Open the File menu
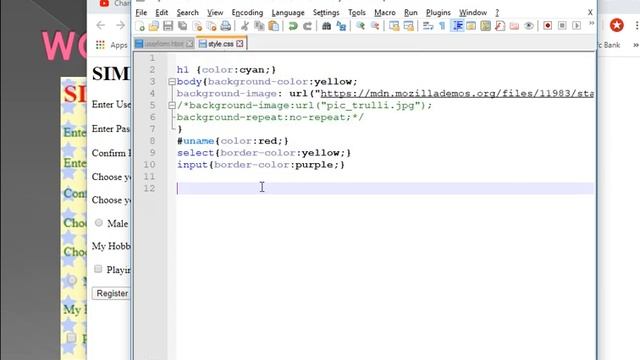Image resolution: width=640 pixels, height=360 pixels. click(141, 13)
